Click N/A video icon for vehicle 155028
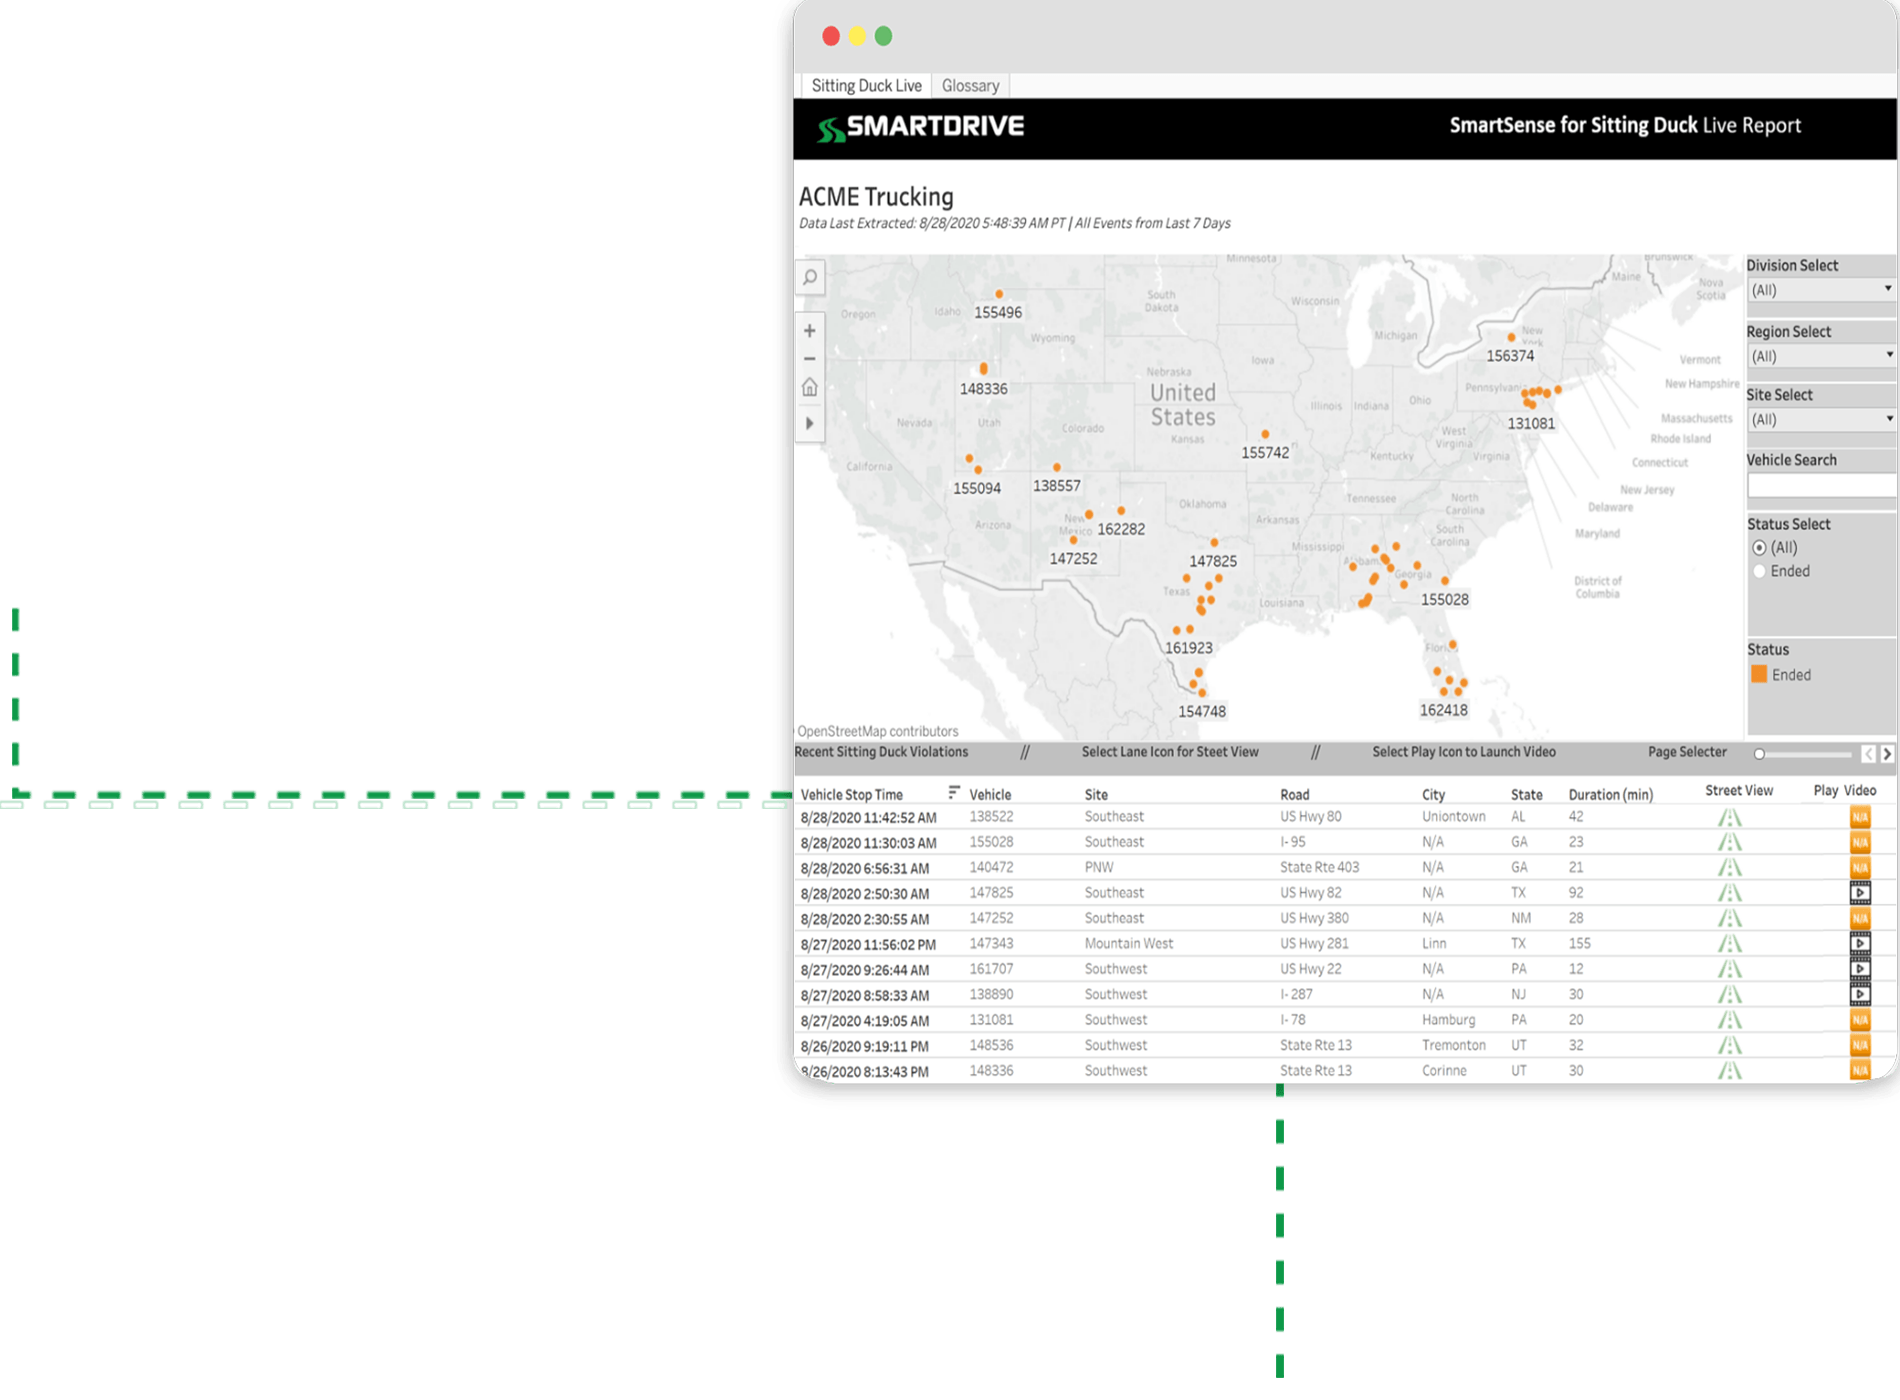Screen dimensions: 1900x1400 click(1860, 843)
